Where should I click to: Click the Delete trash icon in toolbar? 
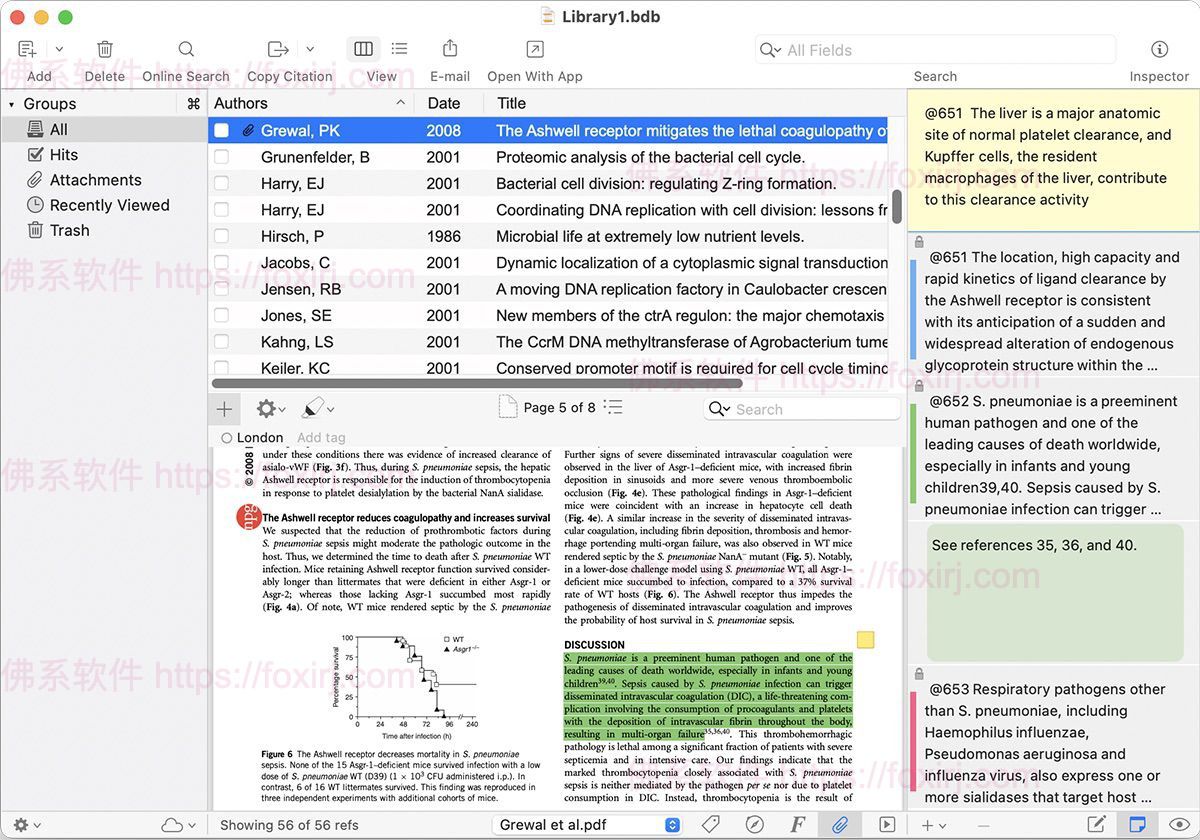105,50
